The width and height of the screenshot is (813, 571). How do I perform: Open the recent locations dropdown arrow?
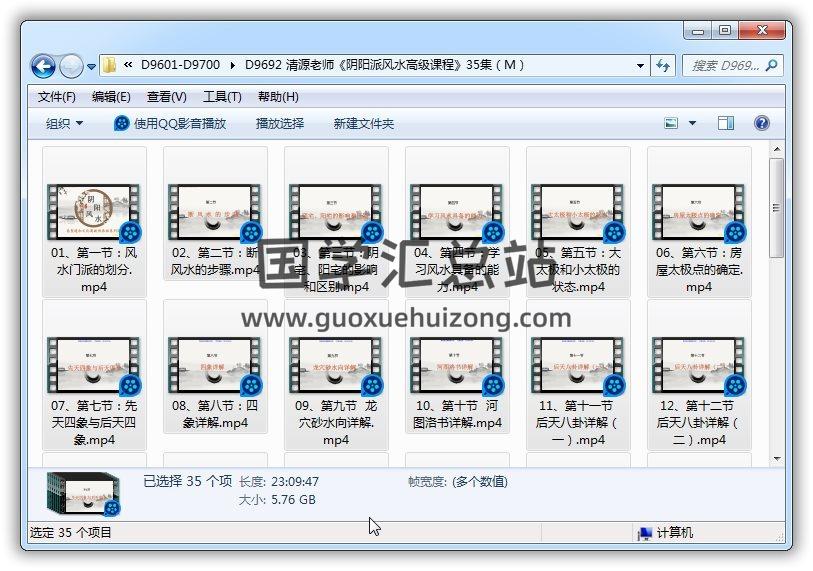click(91, 66)
